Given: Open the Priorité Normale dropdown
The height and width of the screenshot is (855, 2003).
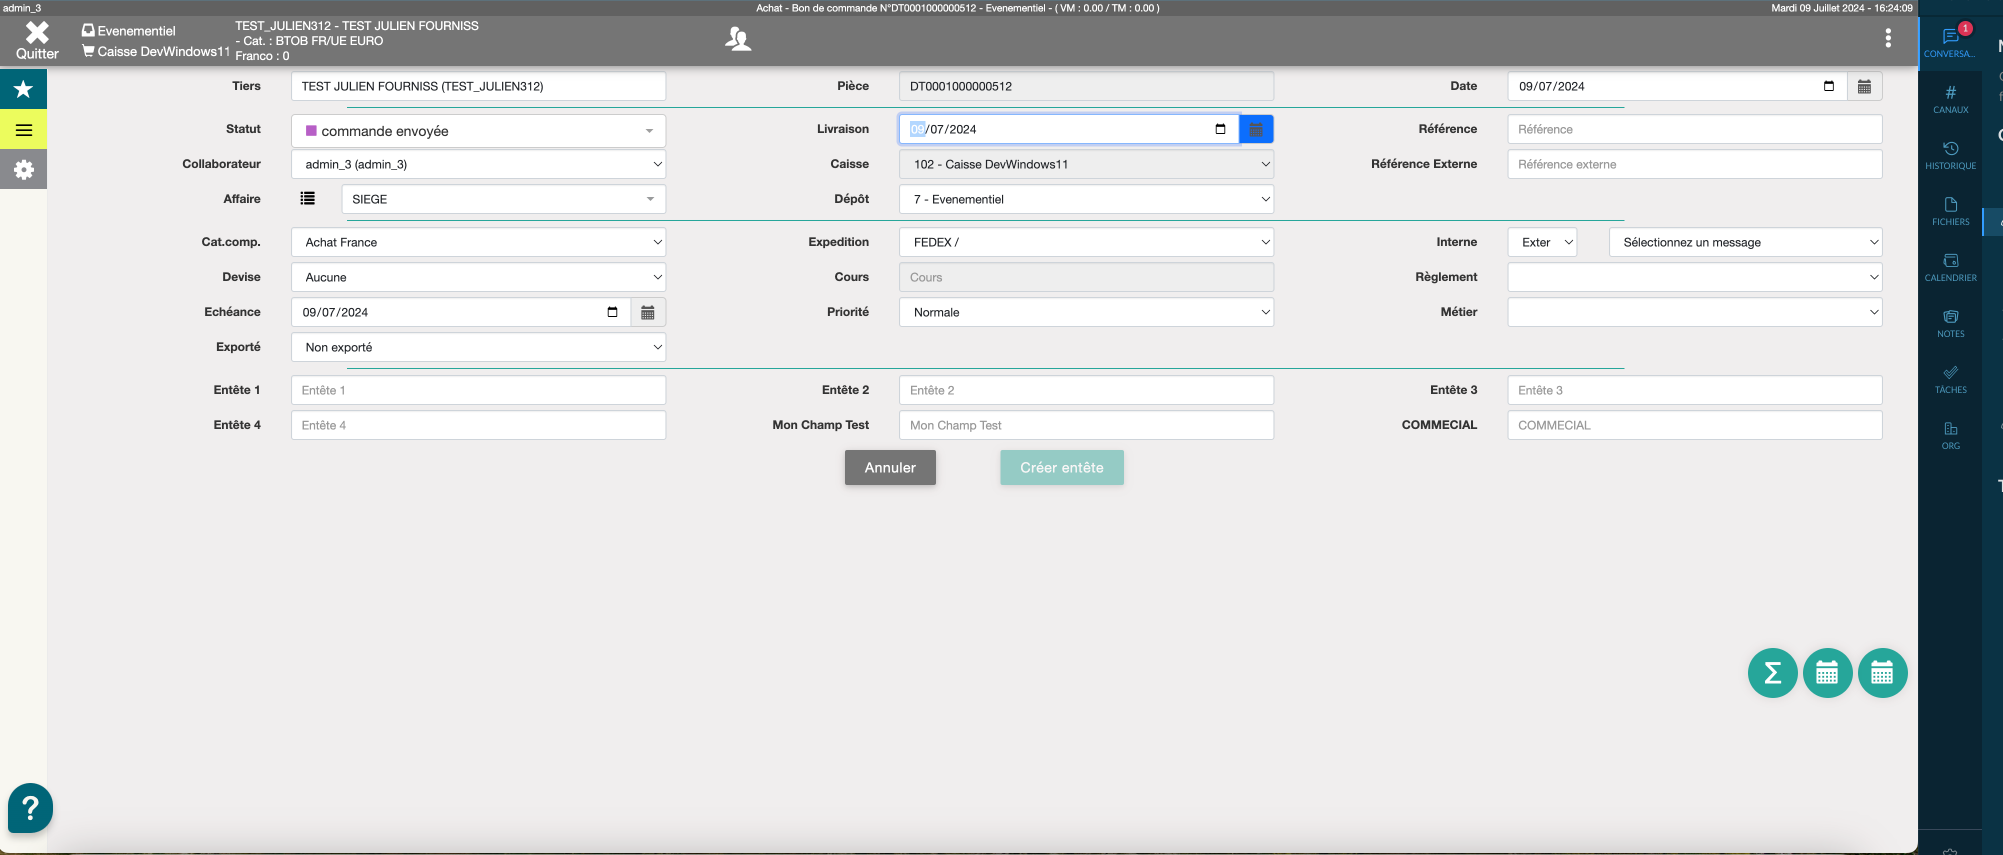Looking at the screenshot, I should (x=1086, y=312).
